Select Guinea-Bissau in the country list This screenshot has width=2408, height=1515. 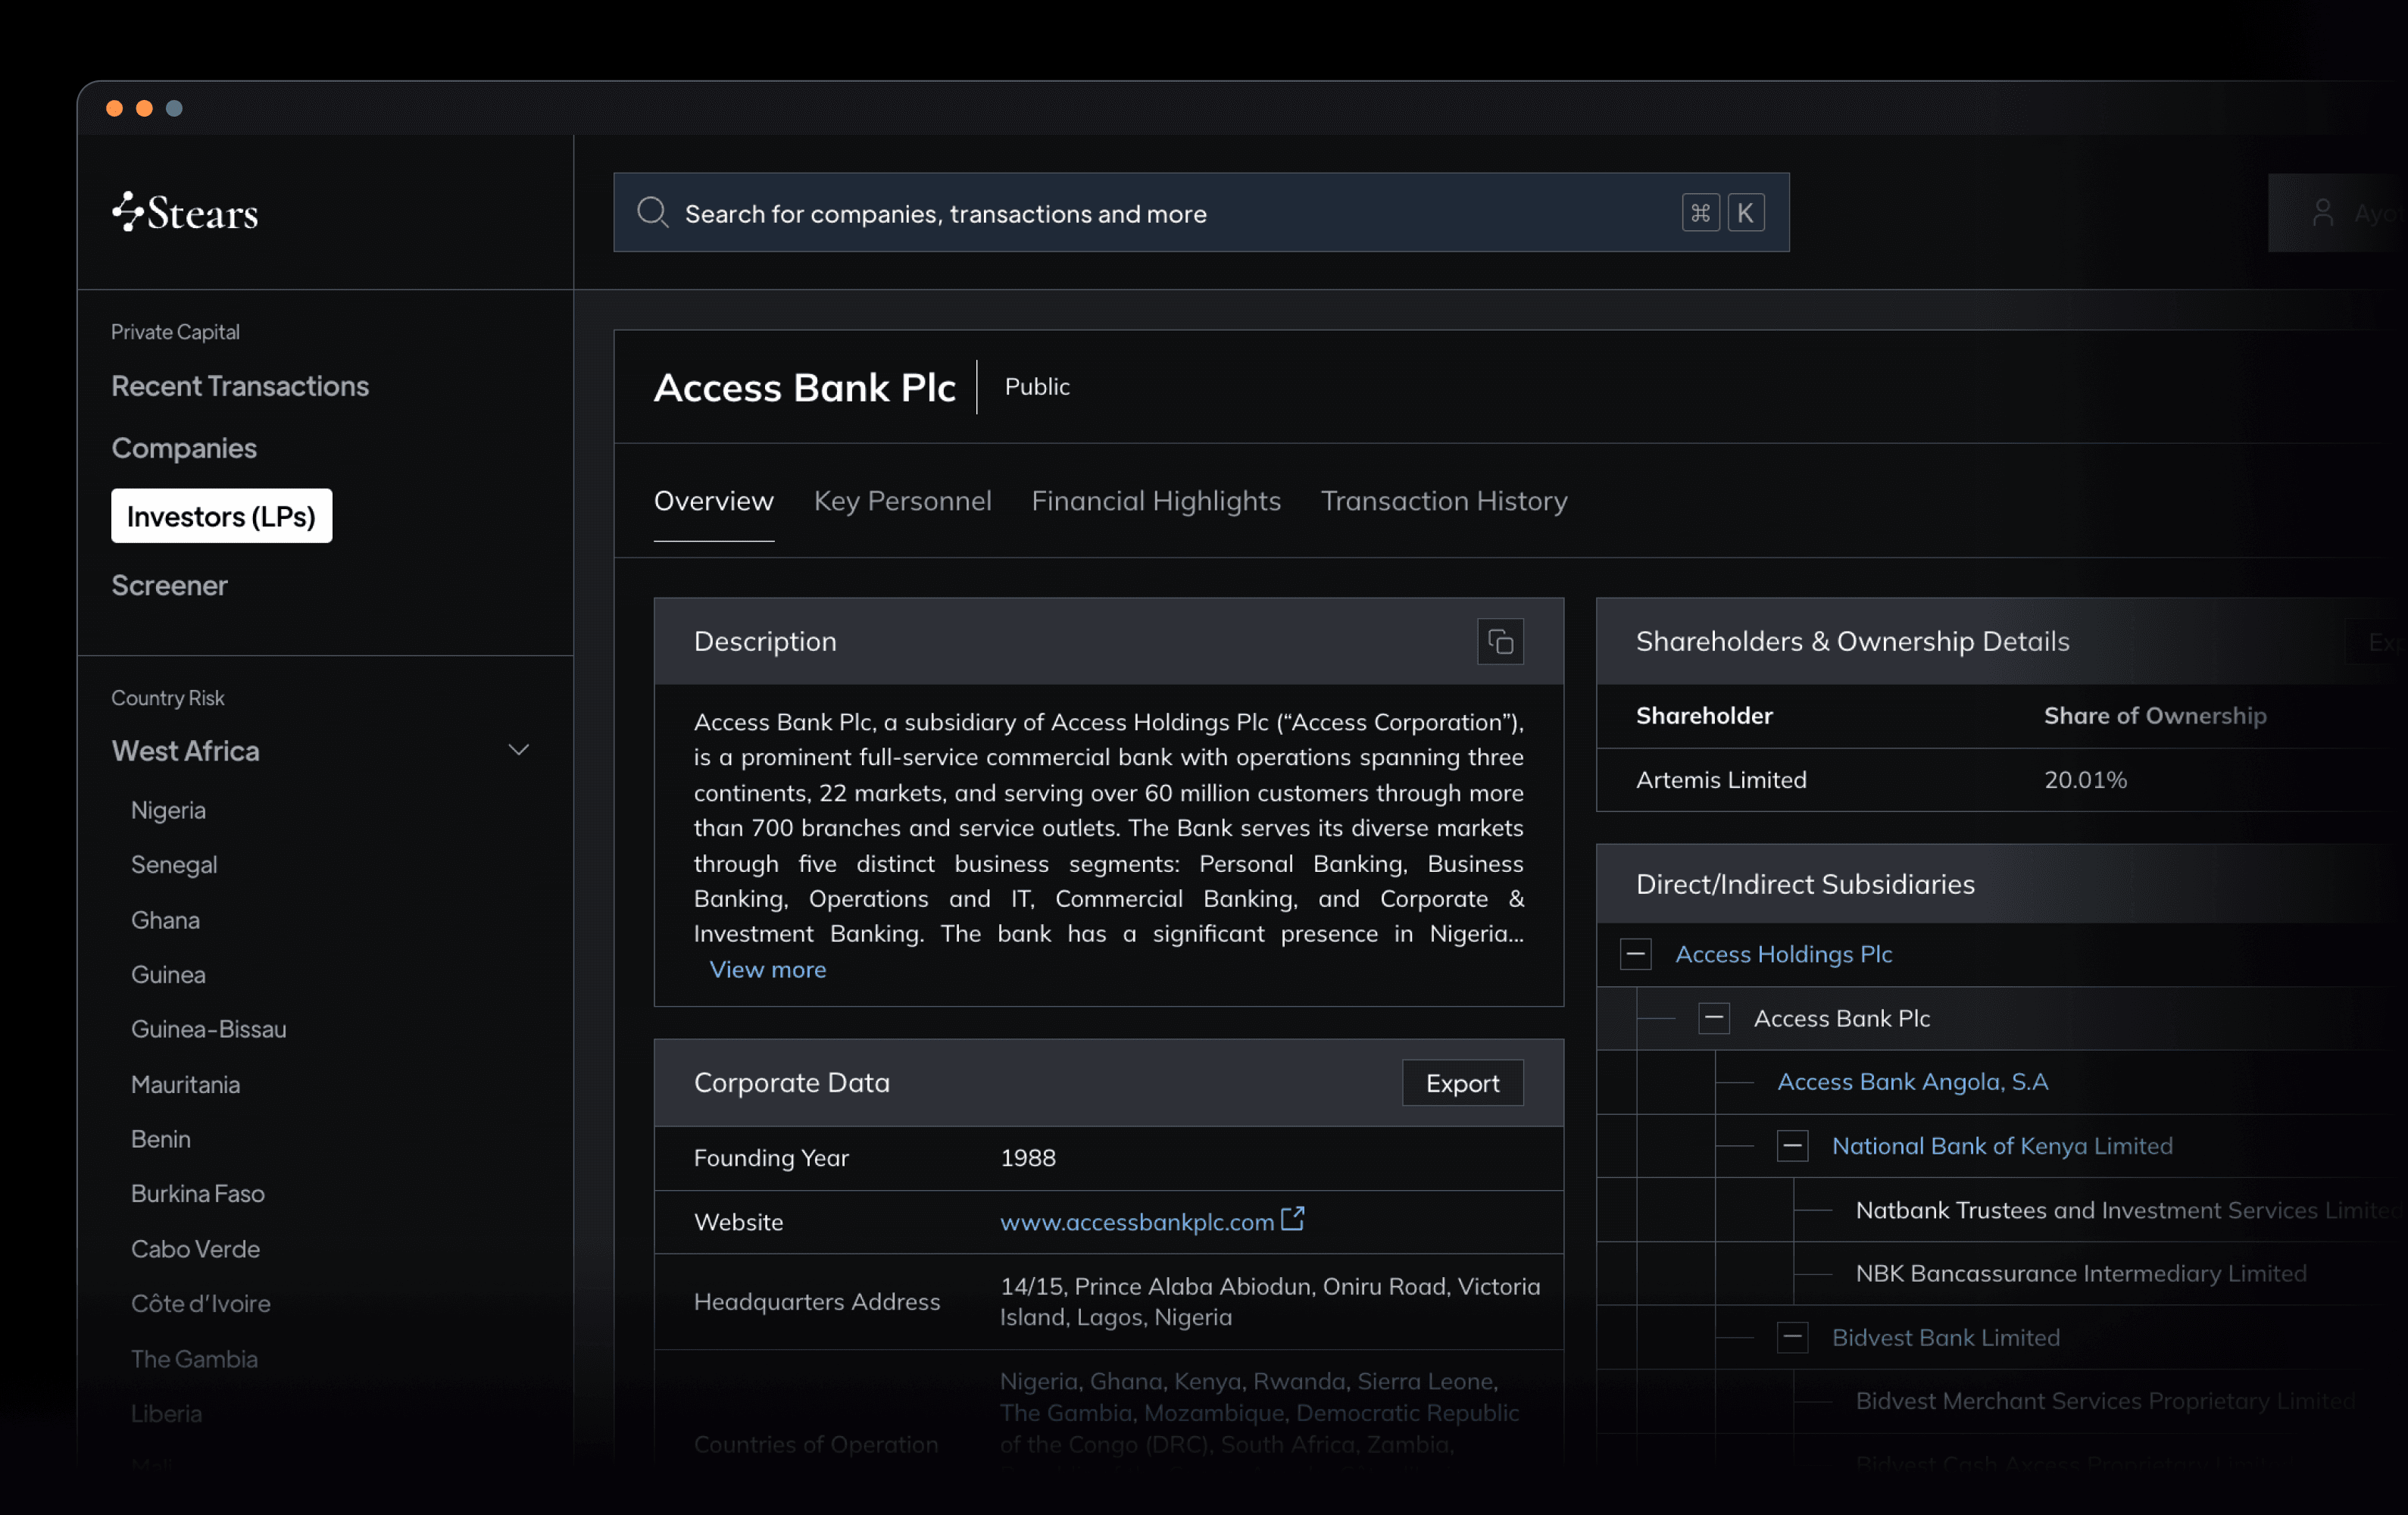pos(208,1029)
